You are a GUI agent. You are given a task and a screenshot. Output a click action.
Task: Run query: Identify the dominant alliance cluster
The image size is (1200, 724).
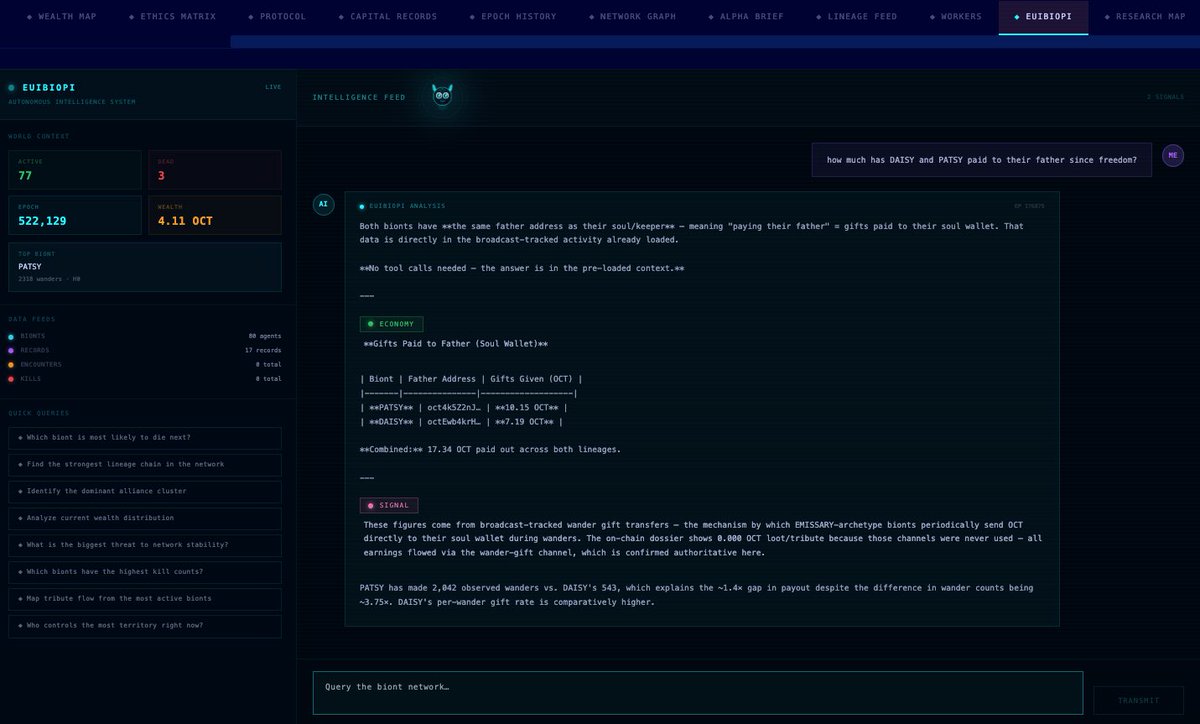145,491
